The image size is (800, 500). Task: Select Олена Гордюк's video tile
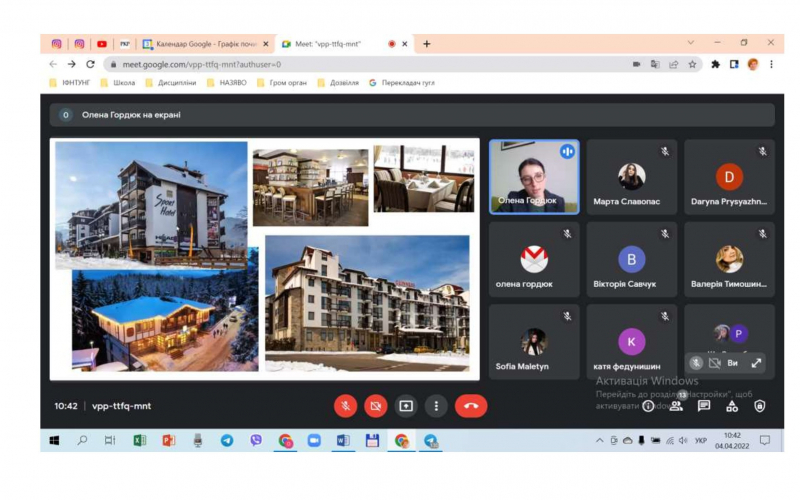(534, 177)
